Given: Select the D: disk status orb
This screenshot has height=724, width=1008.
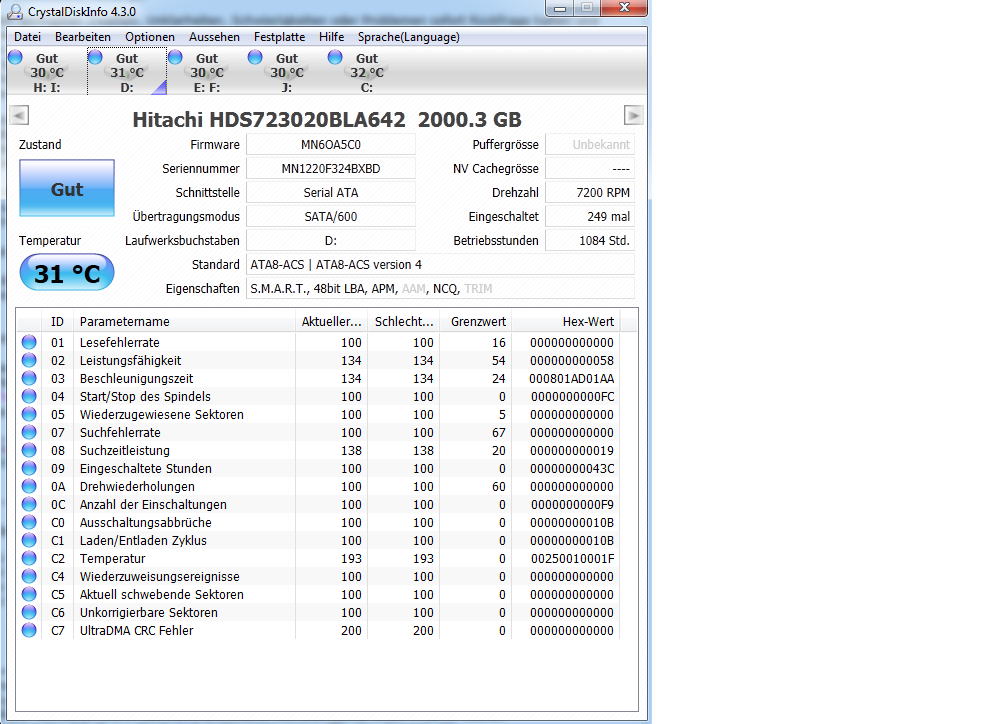Looking at the screenshot, I should click(95, 58).
